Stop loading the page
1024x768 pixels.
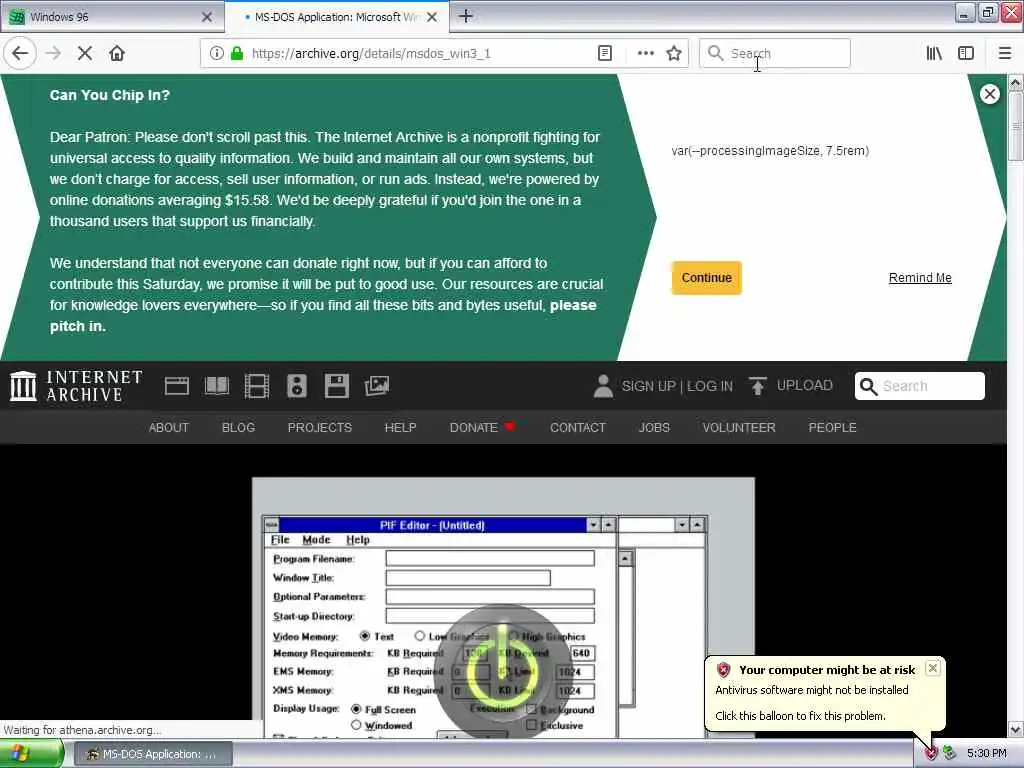(85, 54)
